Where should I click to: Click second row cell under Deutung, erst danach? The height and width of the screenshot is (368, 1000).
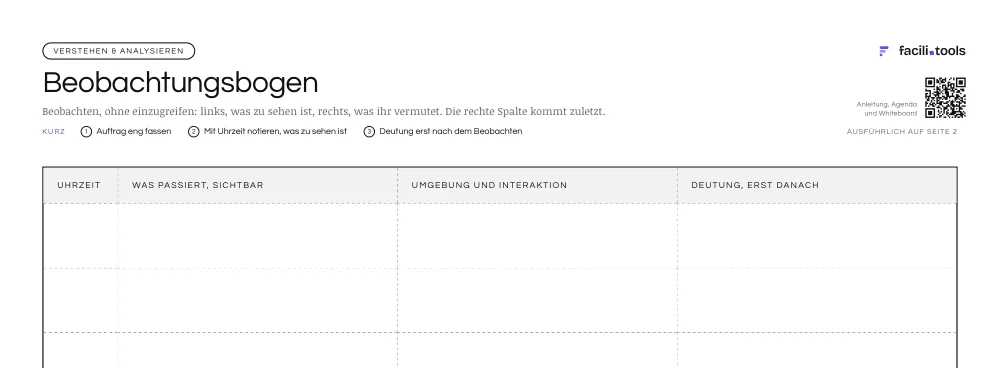(x=817, y=300)
